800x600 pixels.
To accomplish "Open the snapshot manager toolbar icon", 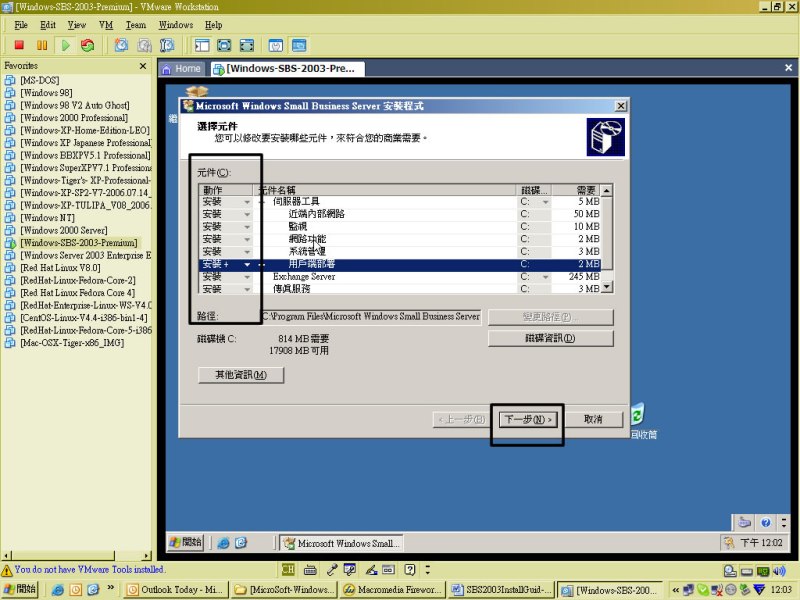I will pos(167,45).
